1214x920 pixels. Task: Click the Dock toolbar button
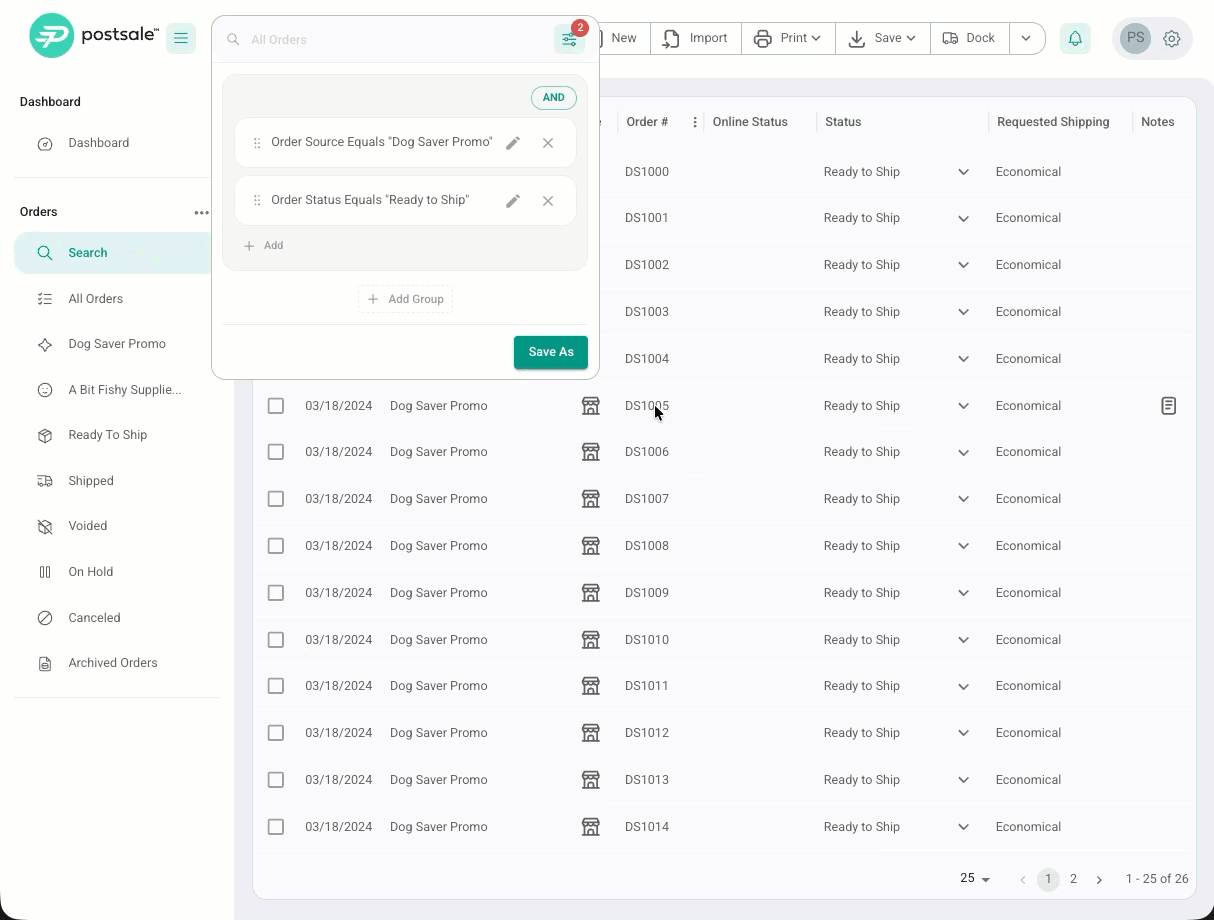(969, 38)
